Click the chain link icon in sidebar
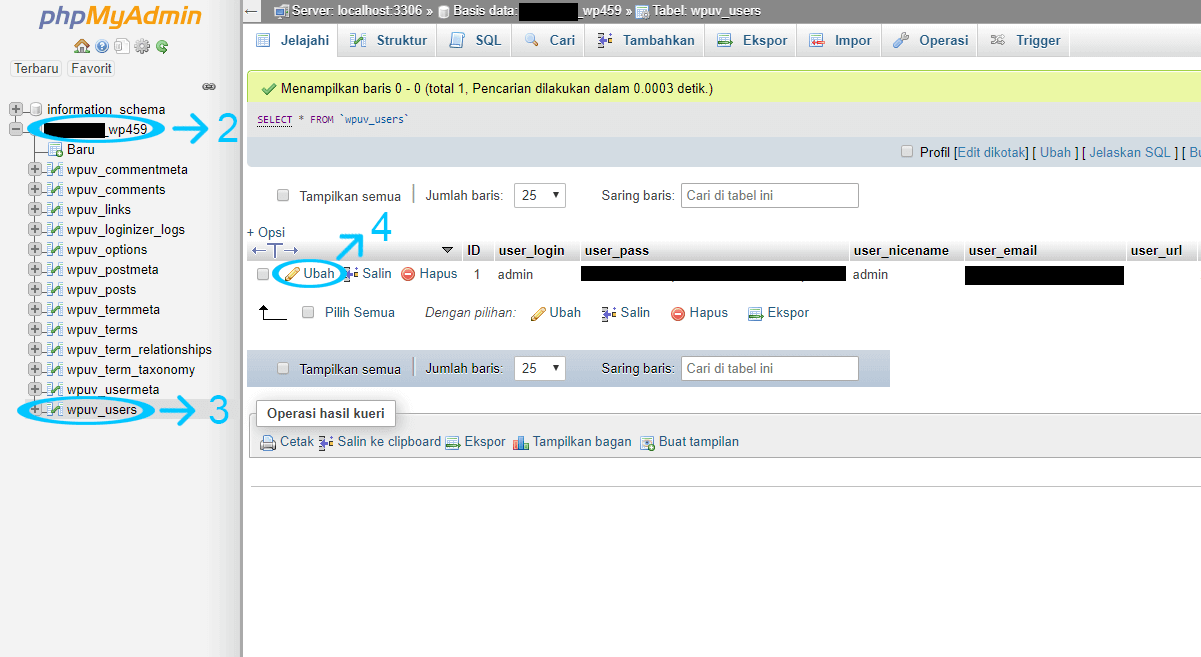Screen dimensions: 1201x657 point(209,87)
